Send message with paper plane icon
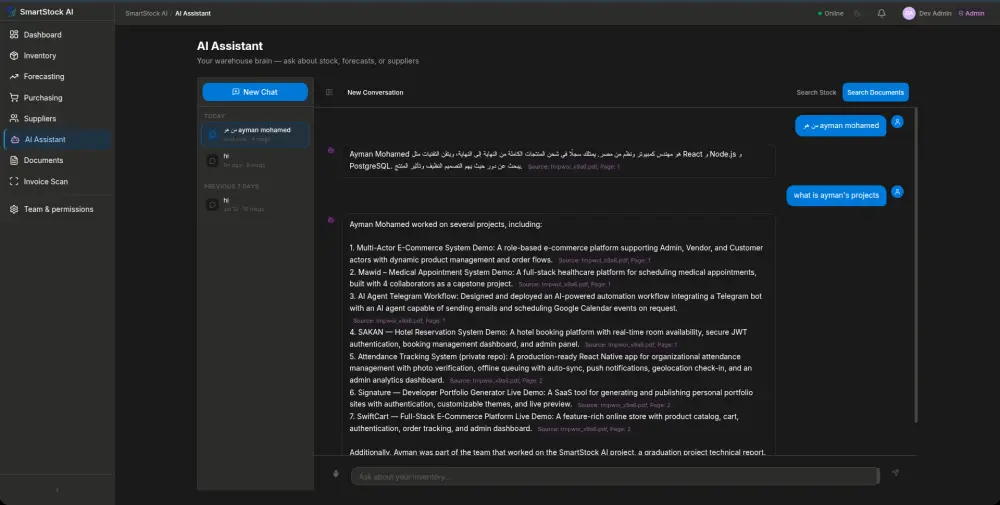Image resolution: width=1000 pixels, height=505 pixels. tap(895, 473)
